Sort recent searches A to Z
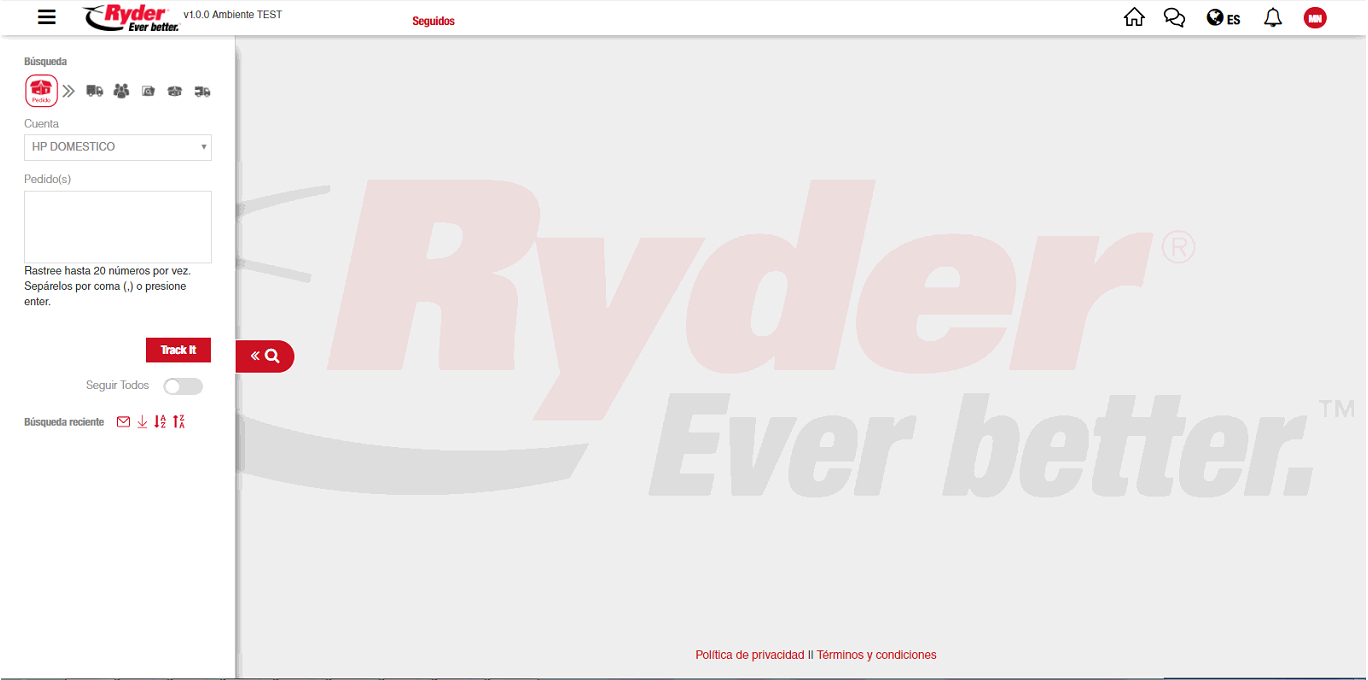This screenshot has height=680, width=1368. [x=160, y=422]
